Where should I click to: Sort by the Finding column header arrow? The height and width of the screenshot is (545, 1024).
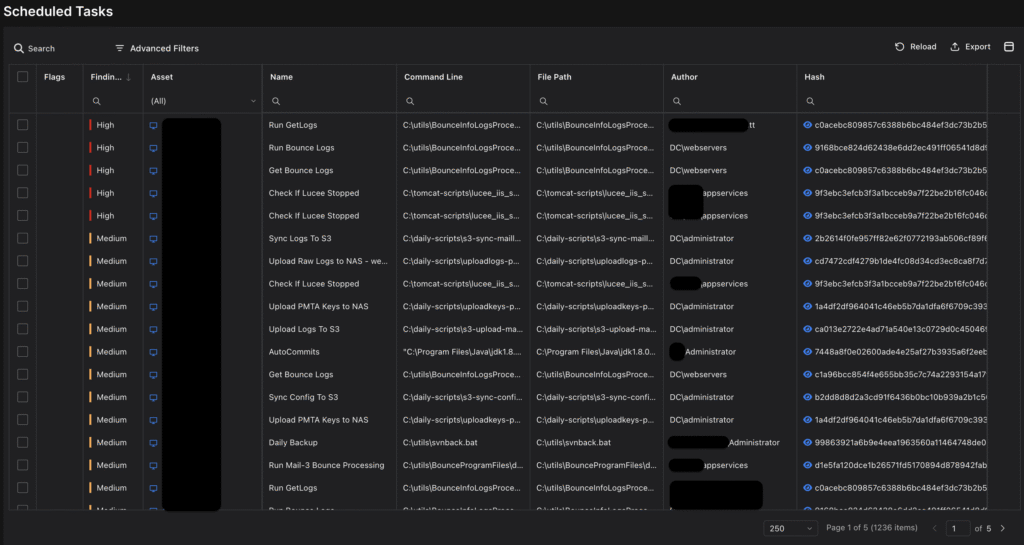127,77
